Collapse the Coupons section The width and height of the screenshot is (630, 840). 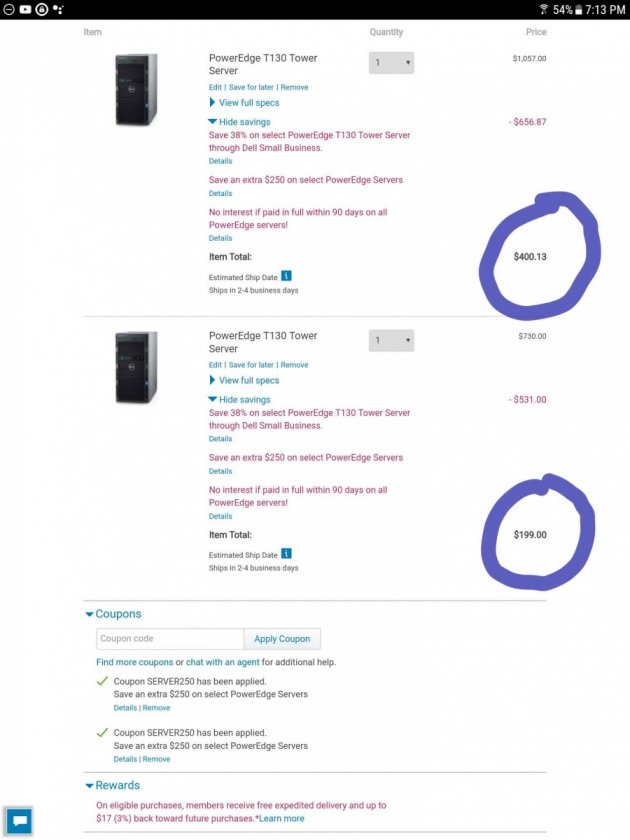click(x=113, y=614)
